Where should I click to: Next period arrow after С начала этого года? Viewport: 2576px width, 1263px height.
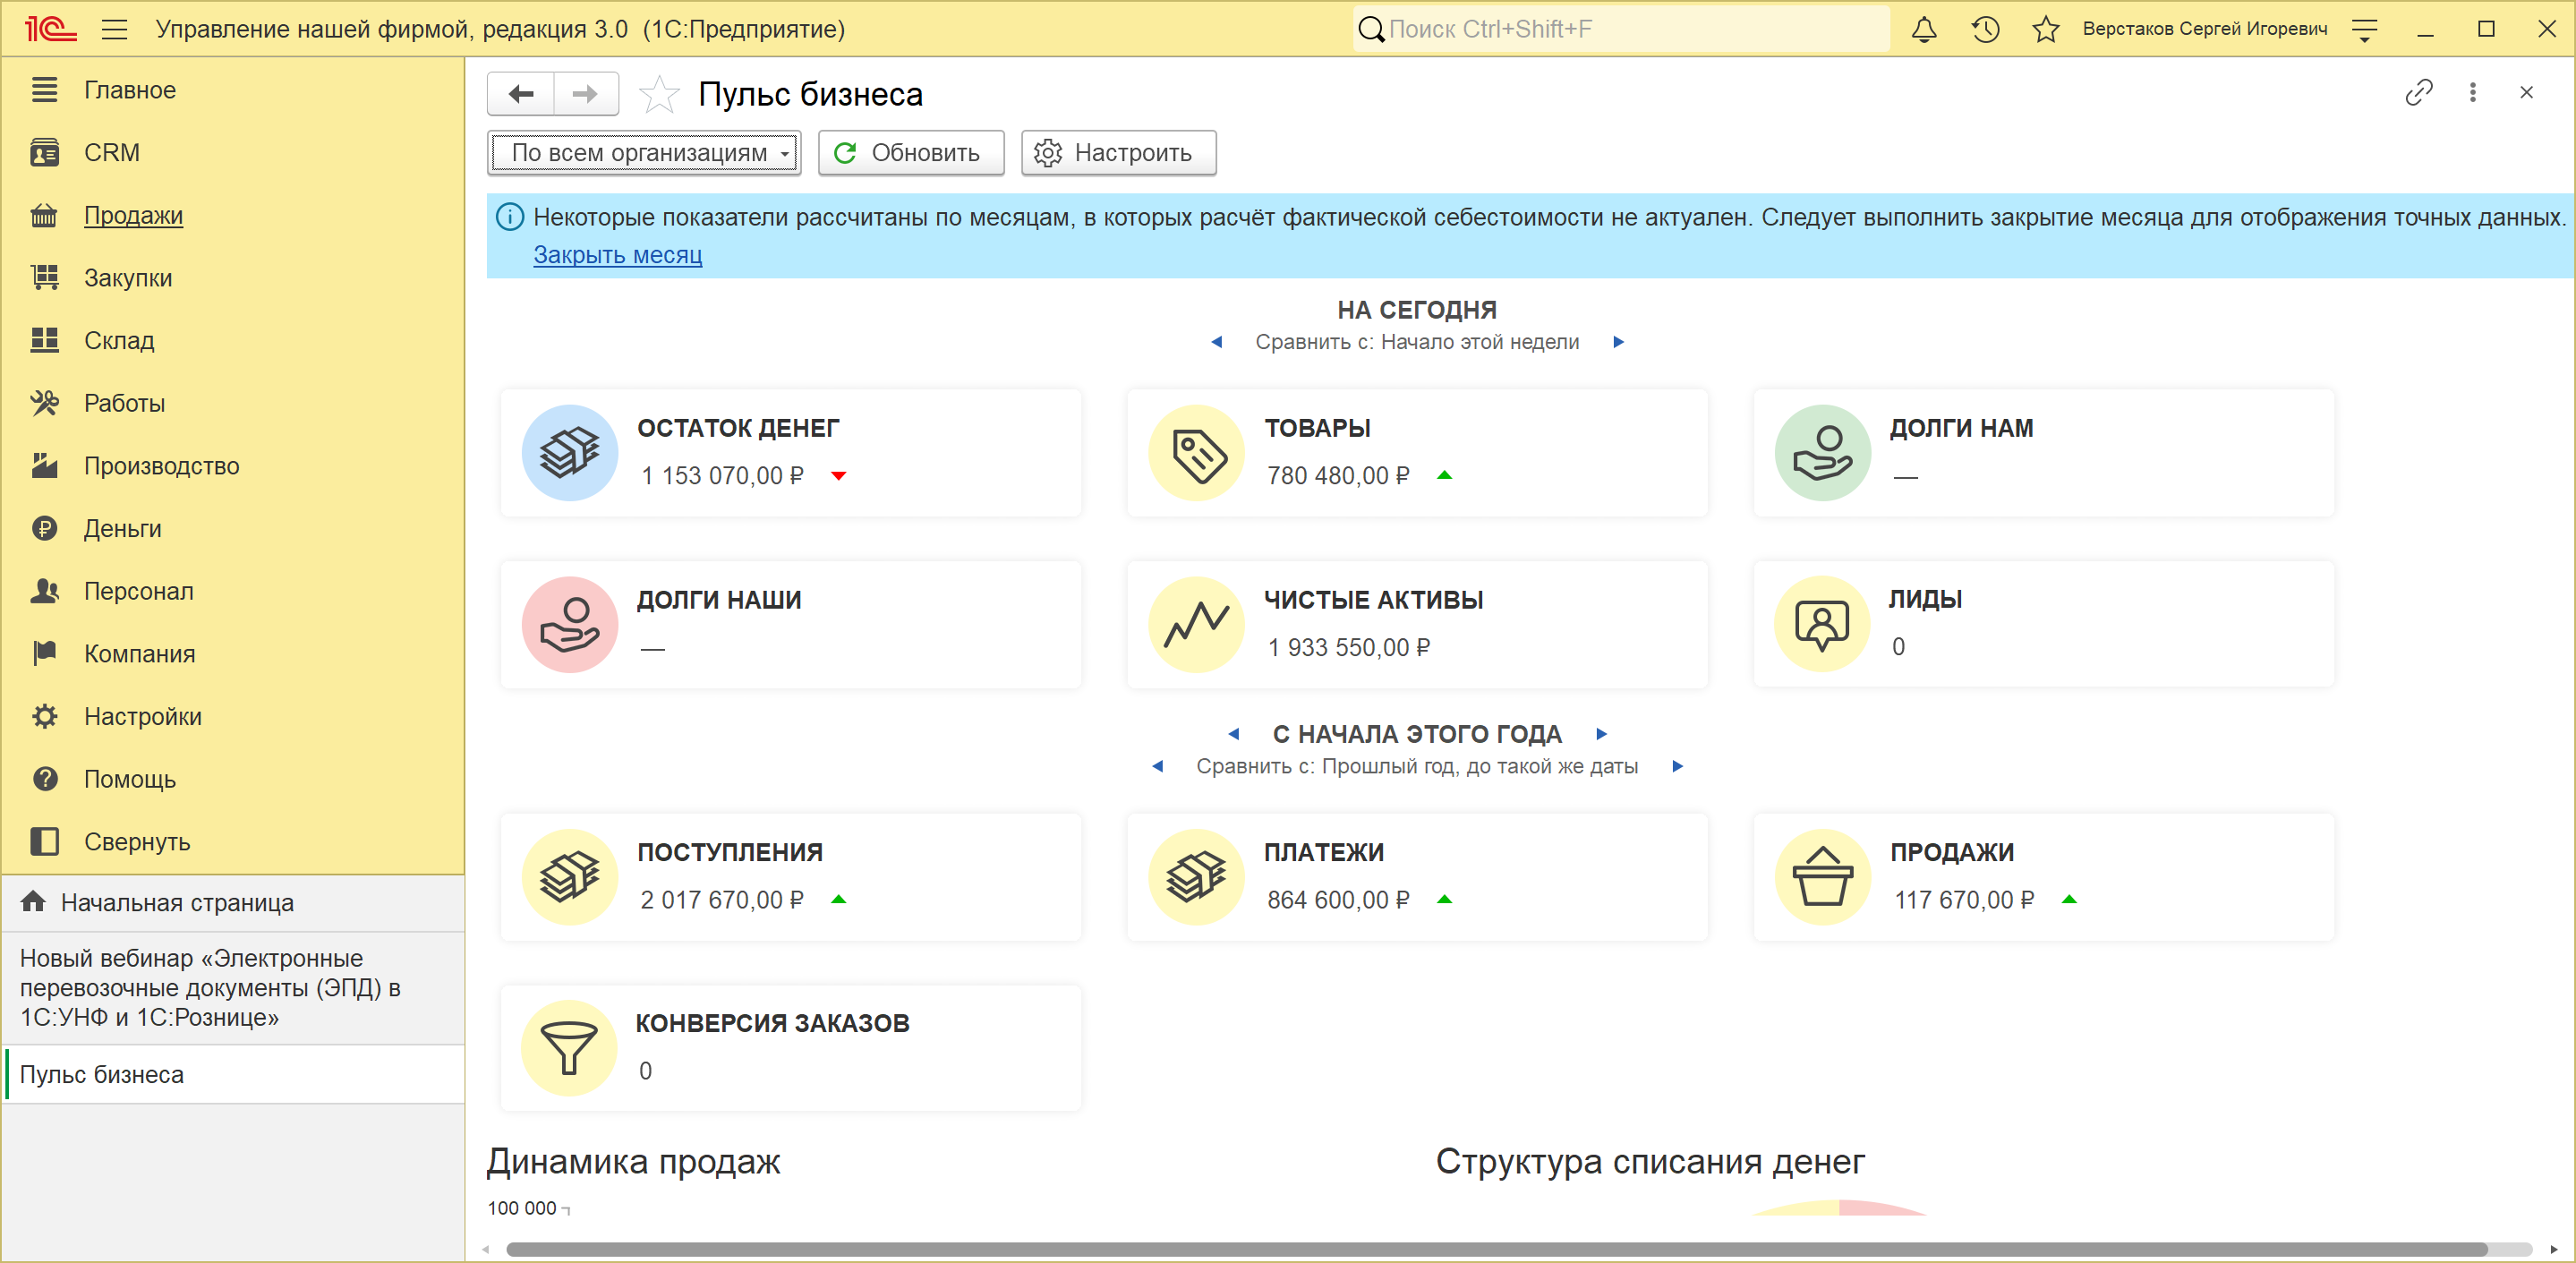[x=1601, y=734]
